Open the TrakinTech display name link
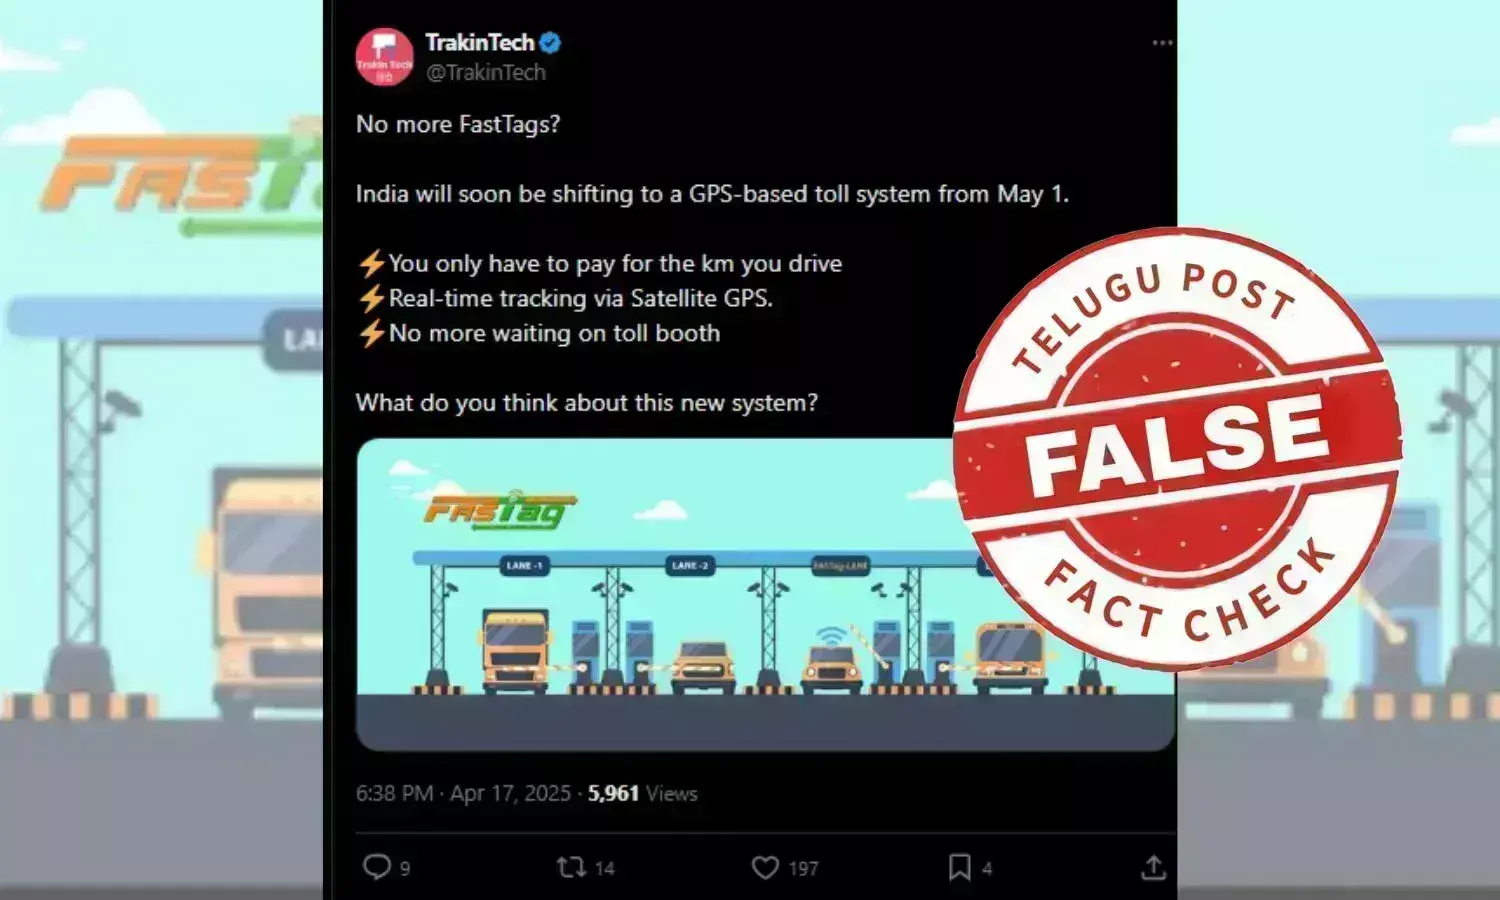This screenshot has height=900, width=1500. click(x=480, y=42)
